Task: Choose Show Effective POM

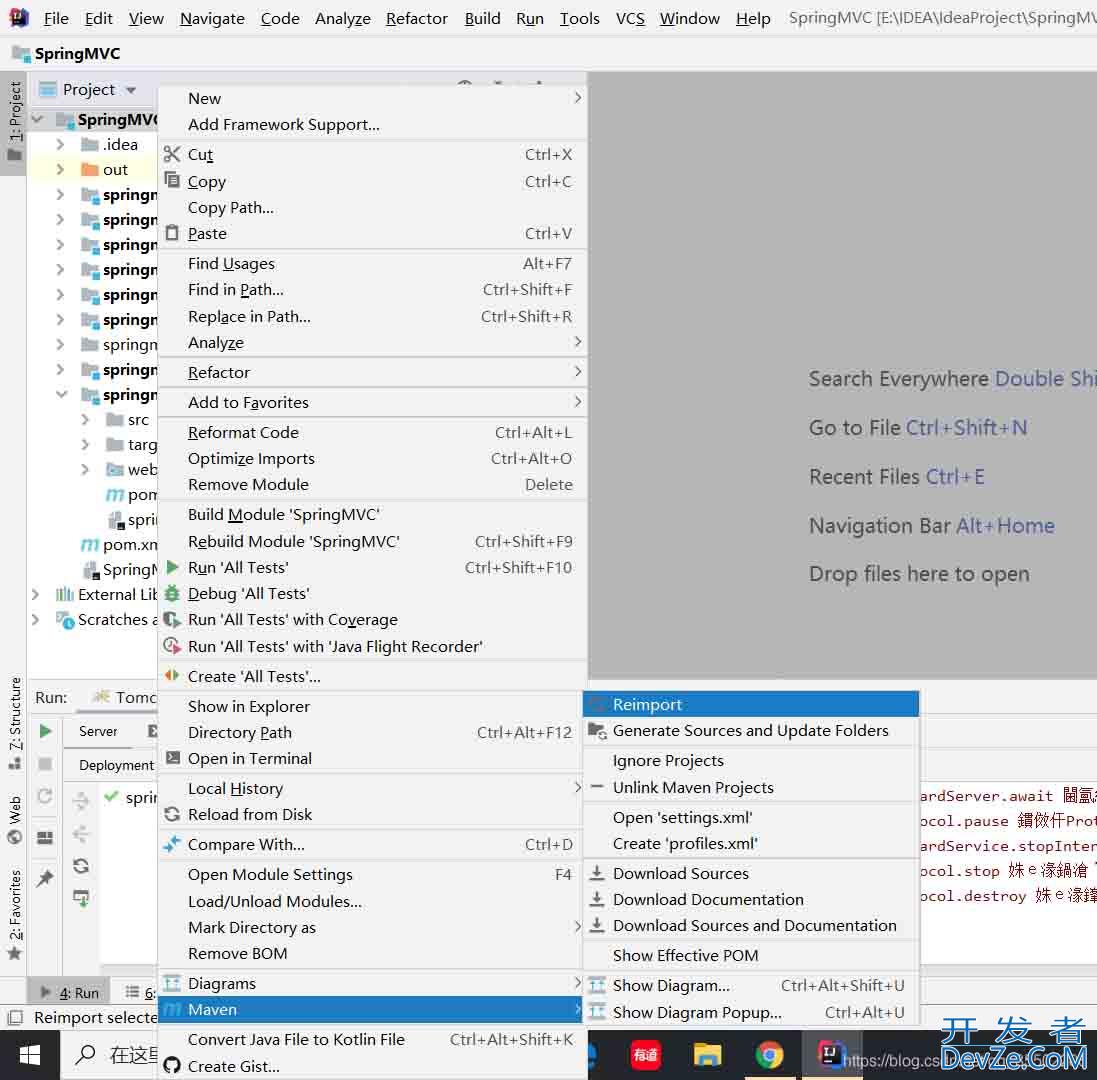Action: pos(751,955)
